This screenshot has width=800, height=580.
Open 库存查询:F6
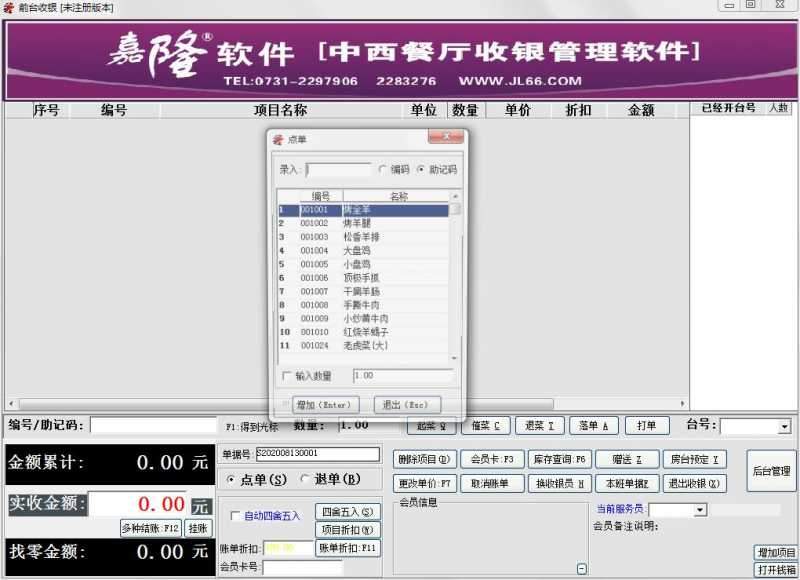pos(558,457)
